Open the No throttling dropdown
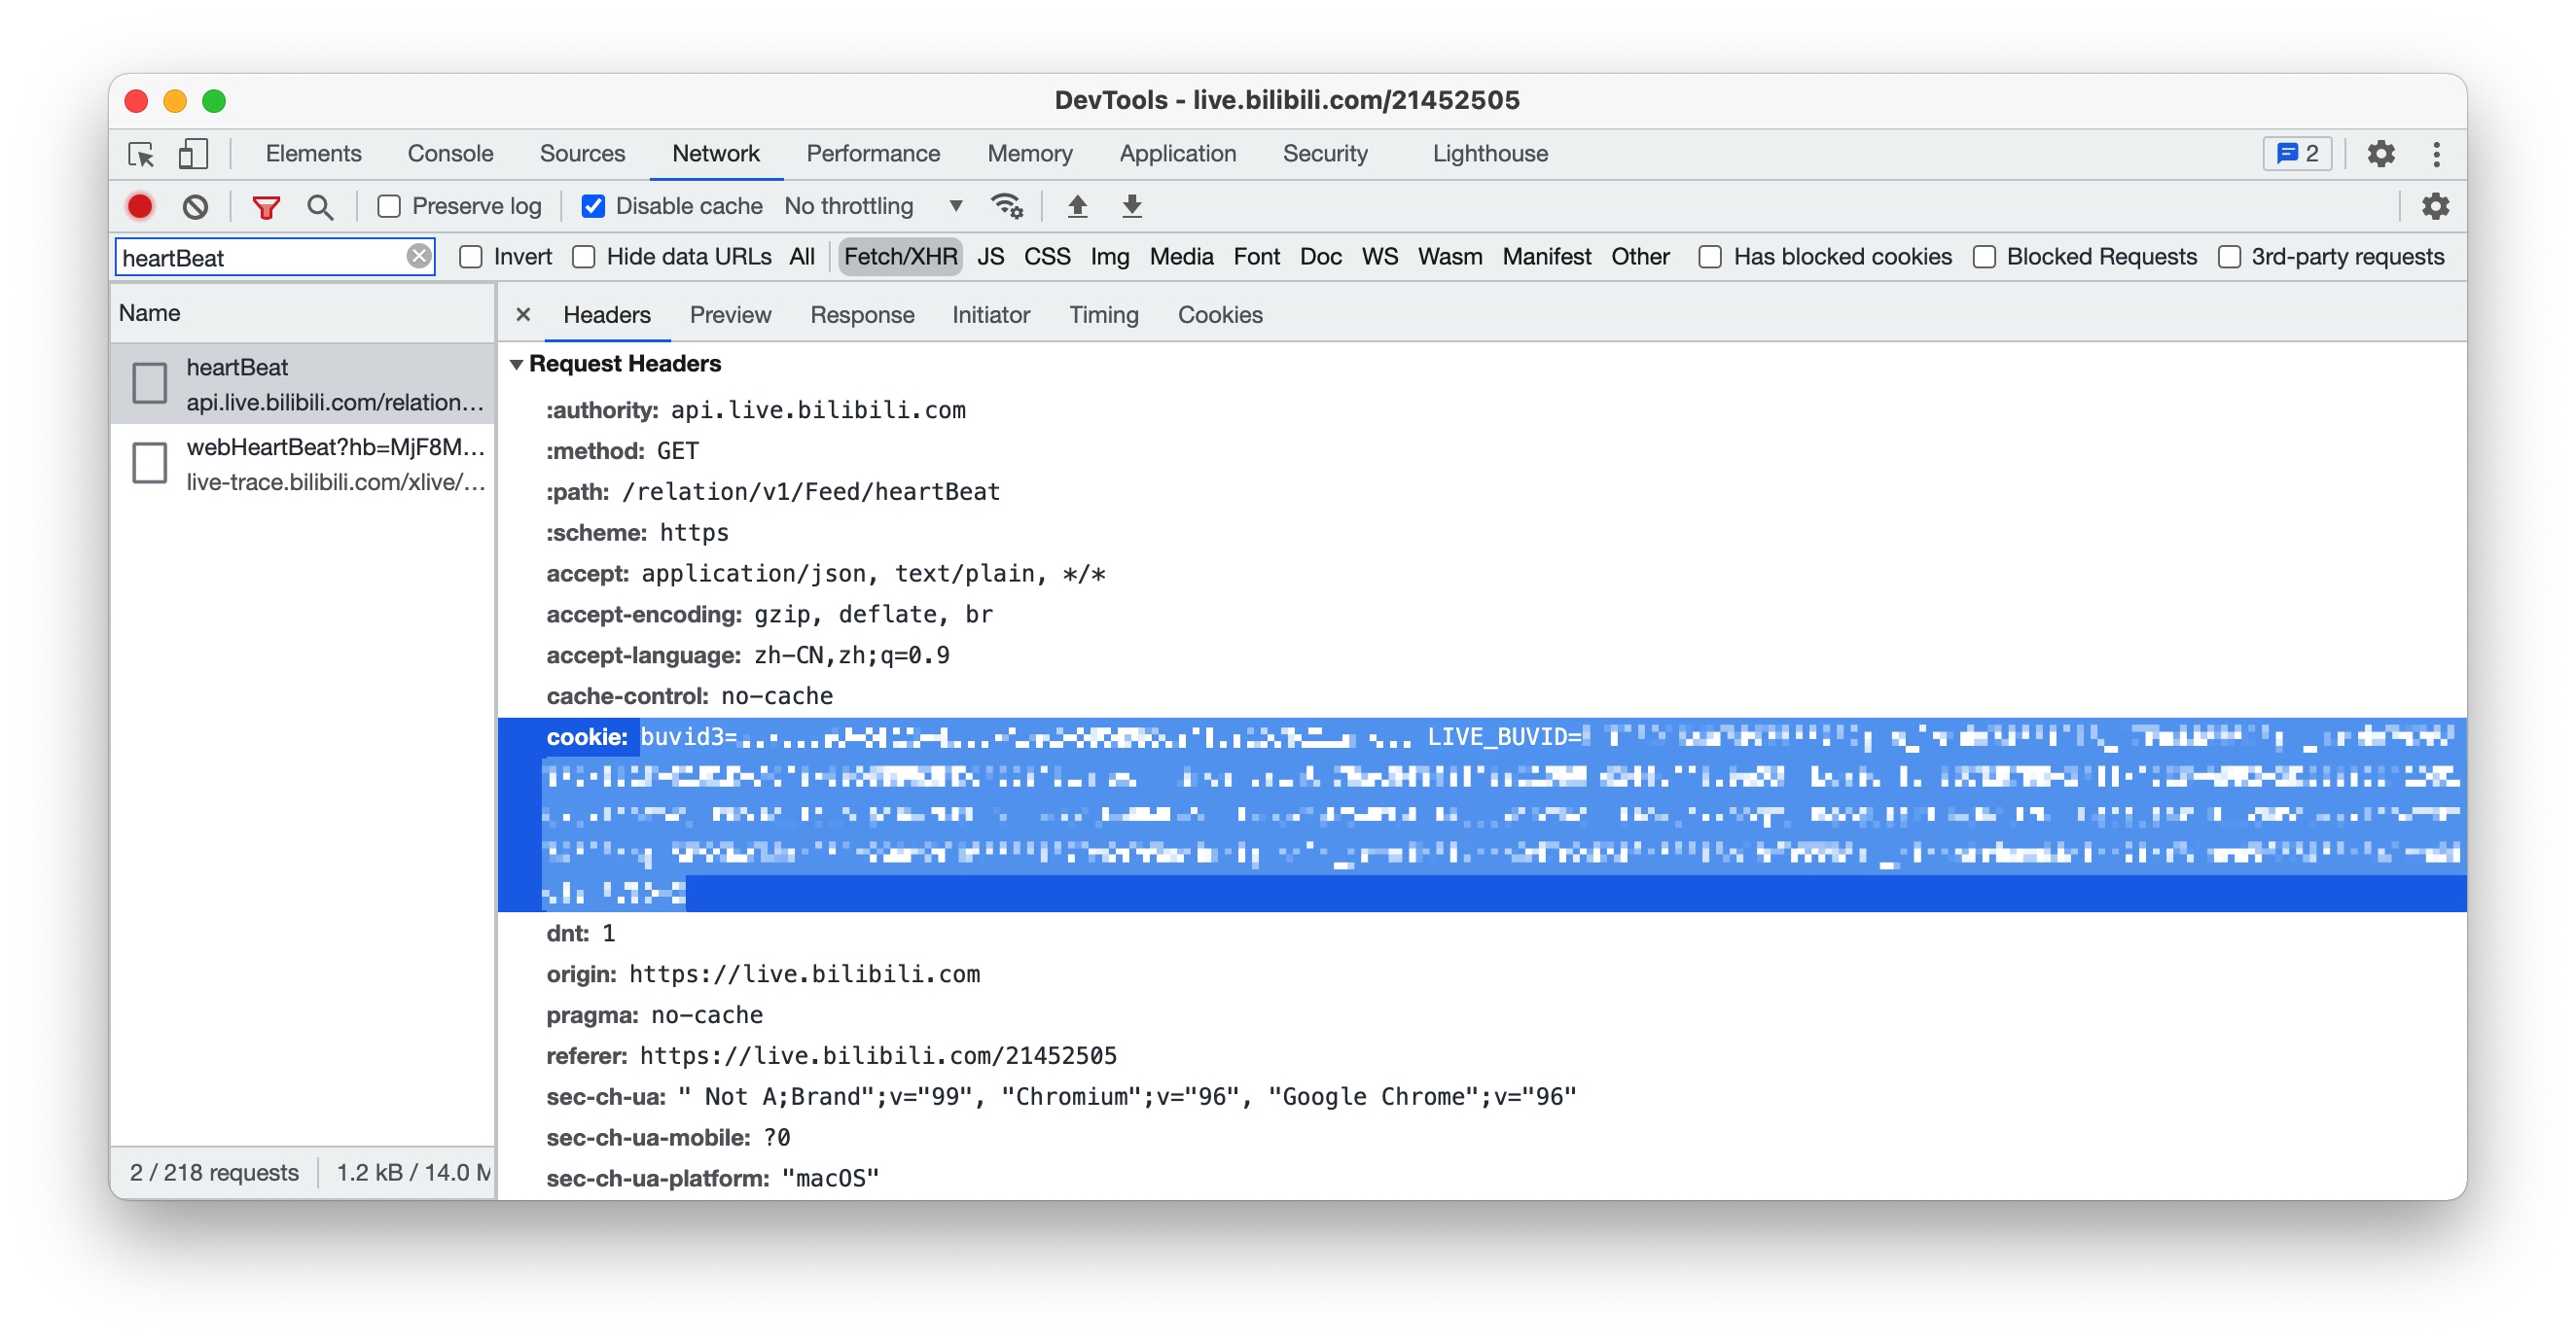The width and height of the screenshot is (2576, 1344). (x=873, y=206)
